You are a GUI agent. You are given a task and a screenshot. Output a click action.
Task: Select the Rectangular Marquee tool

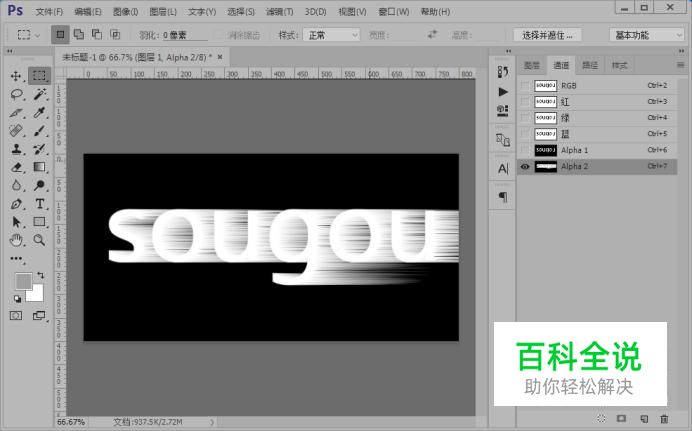point(39,76)
